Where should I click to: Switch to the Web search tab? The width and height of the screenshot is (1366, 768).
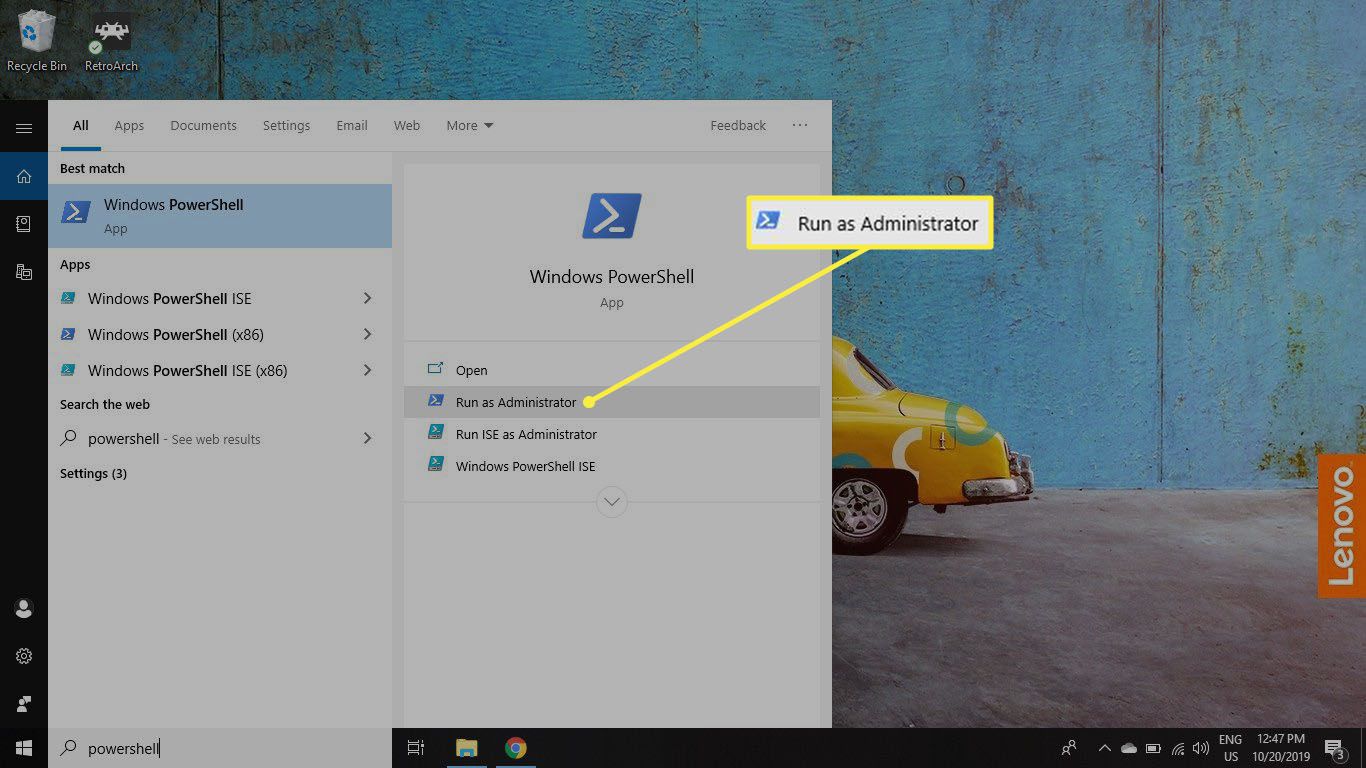point(407,125)
